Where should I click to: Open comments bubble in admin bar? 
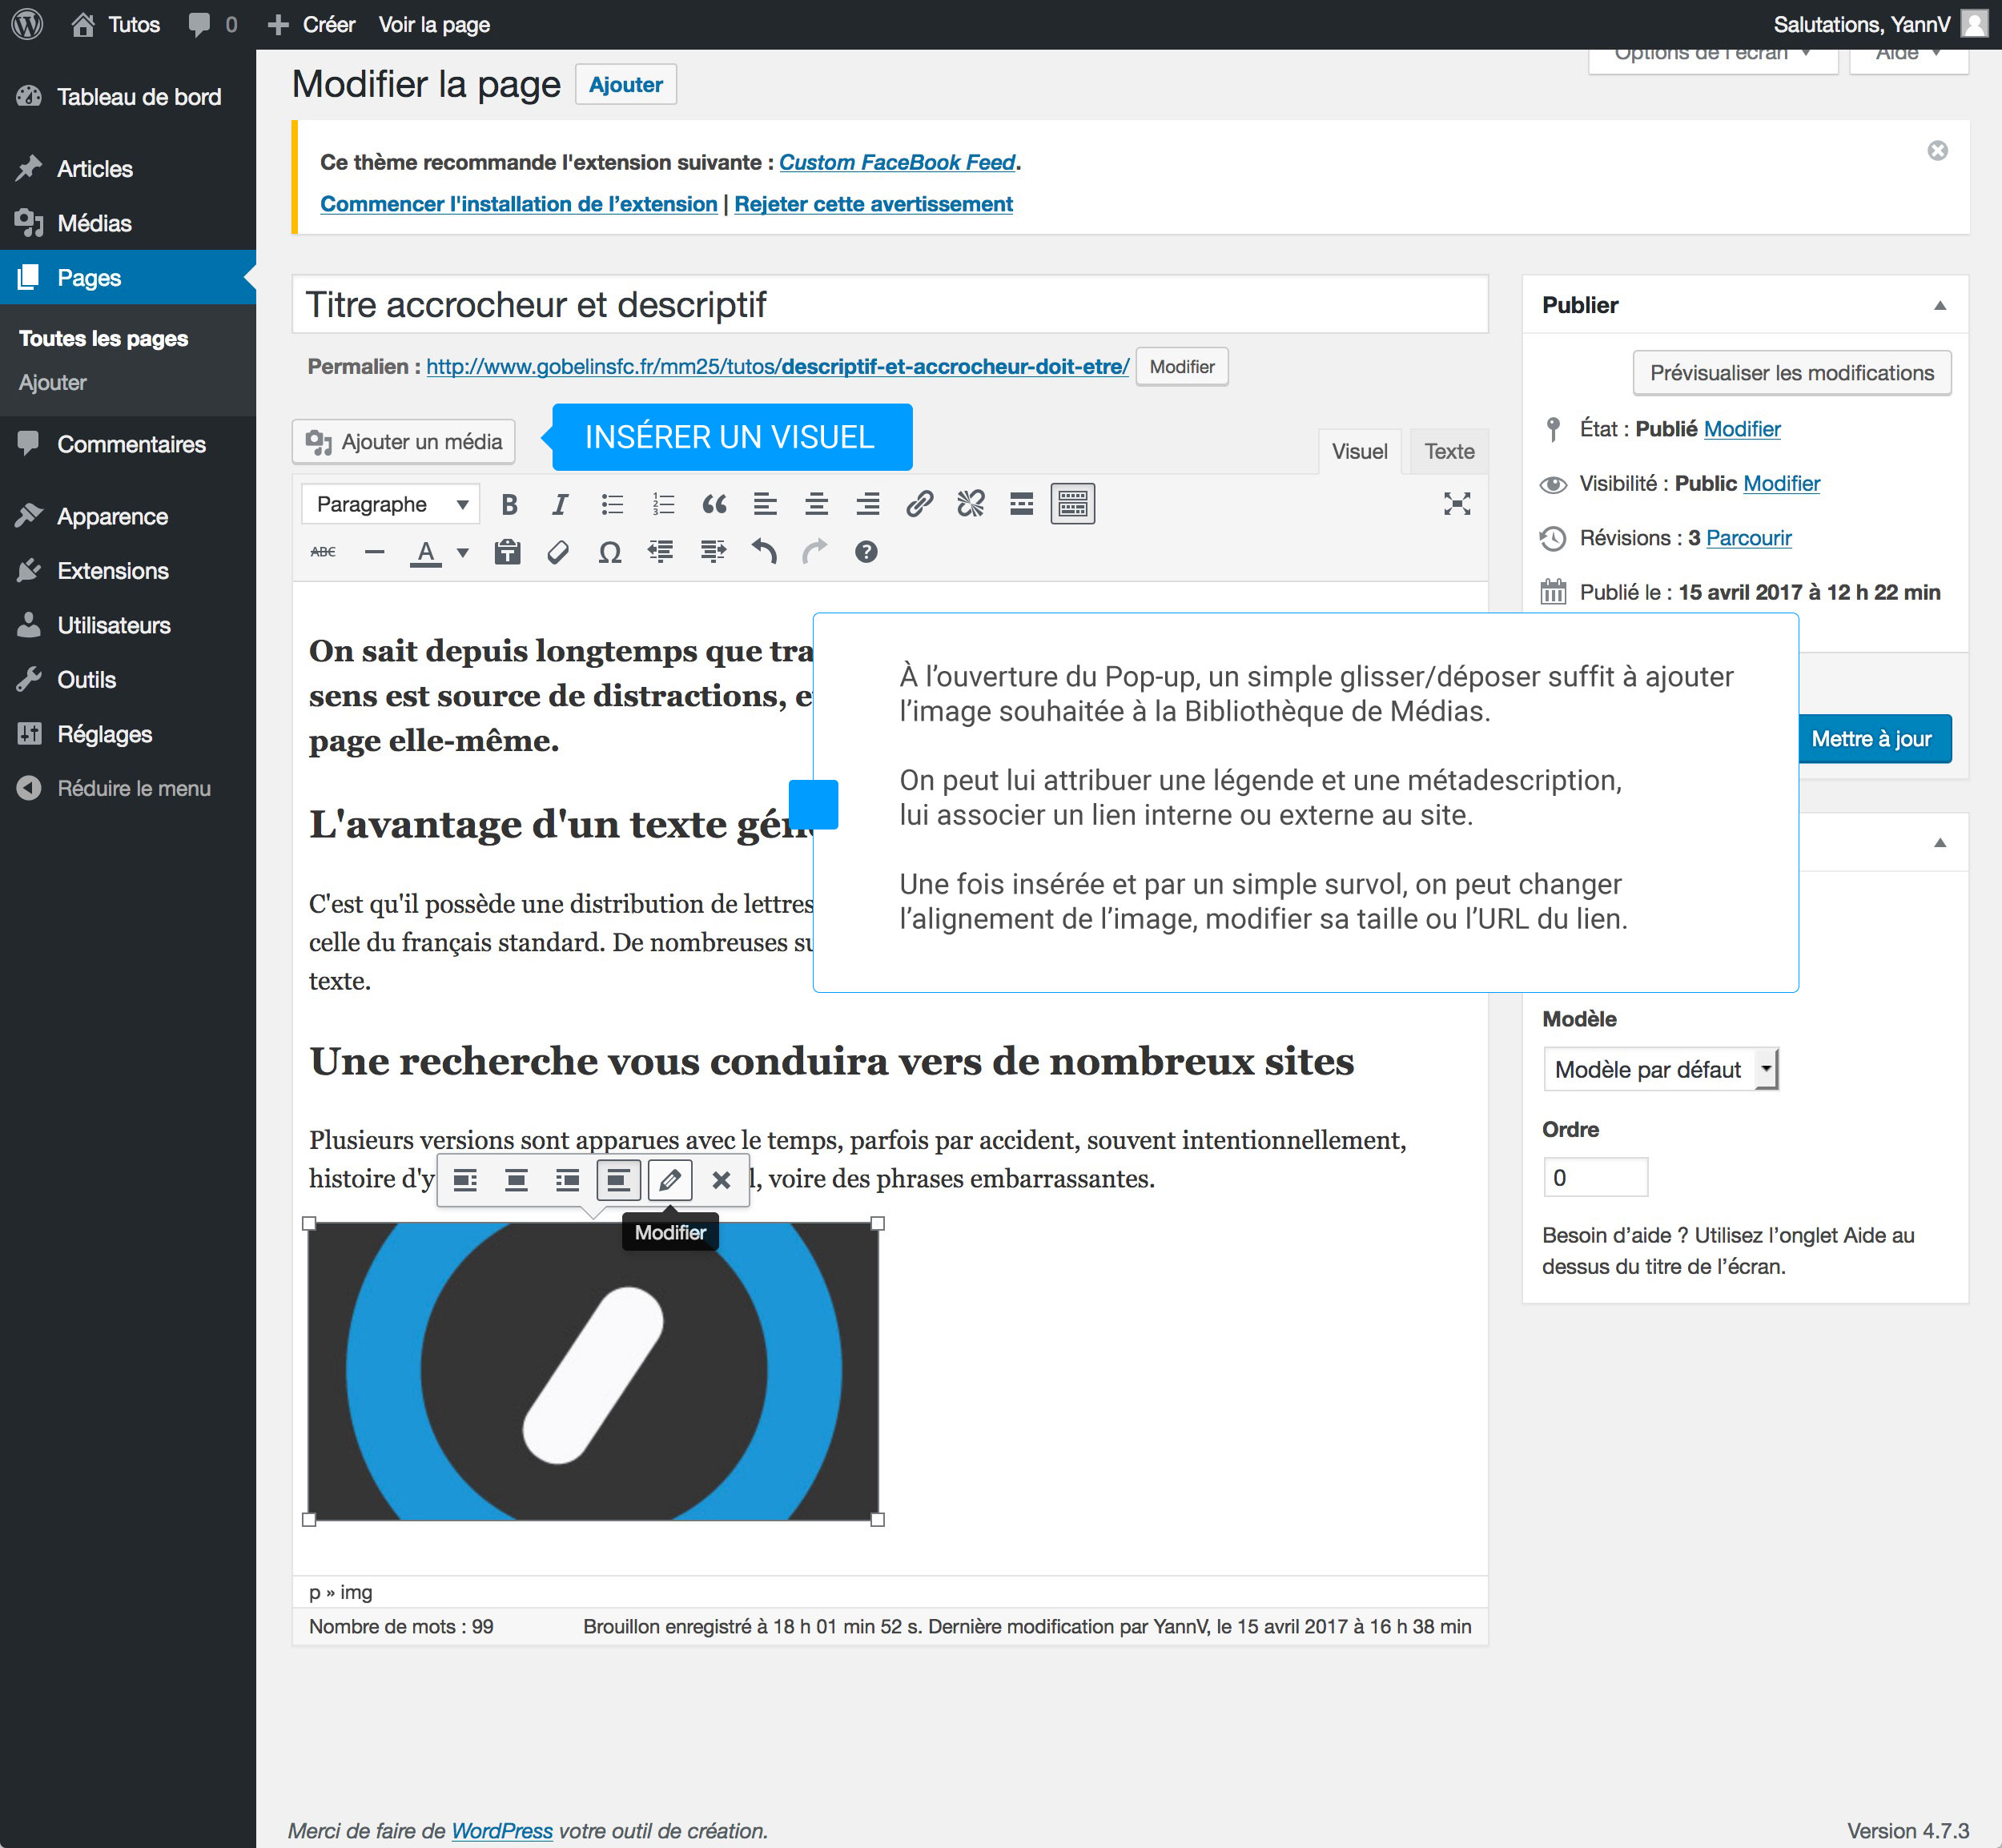212,24
